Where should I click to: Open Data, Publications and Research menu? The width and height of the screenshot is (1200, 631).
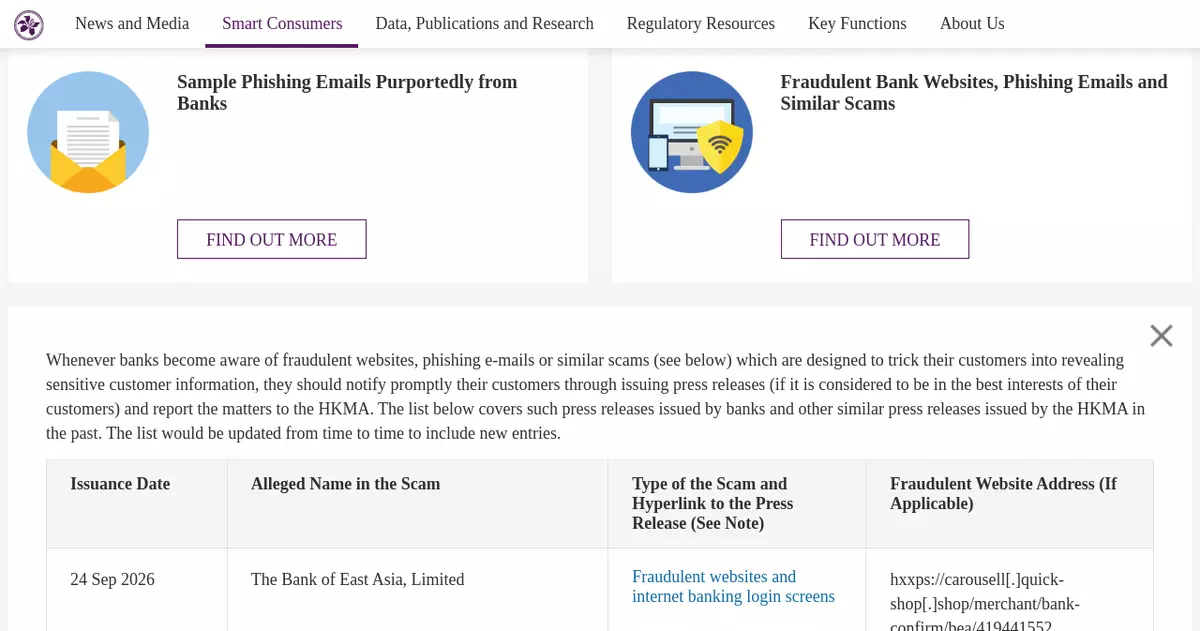pos(484,23)
